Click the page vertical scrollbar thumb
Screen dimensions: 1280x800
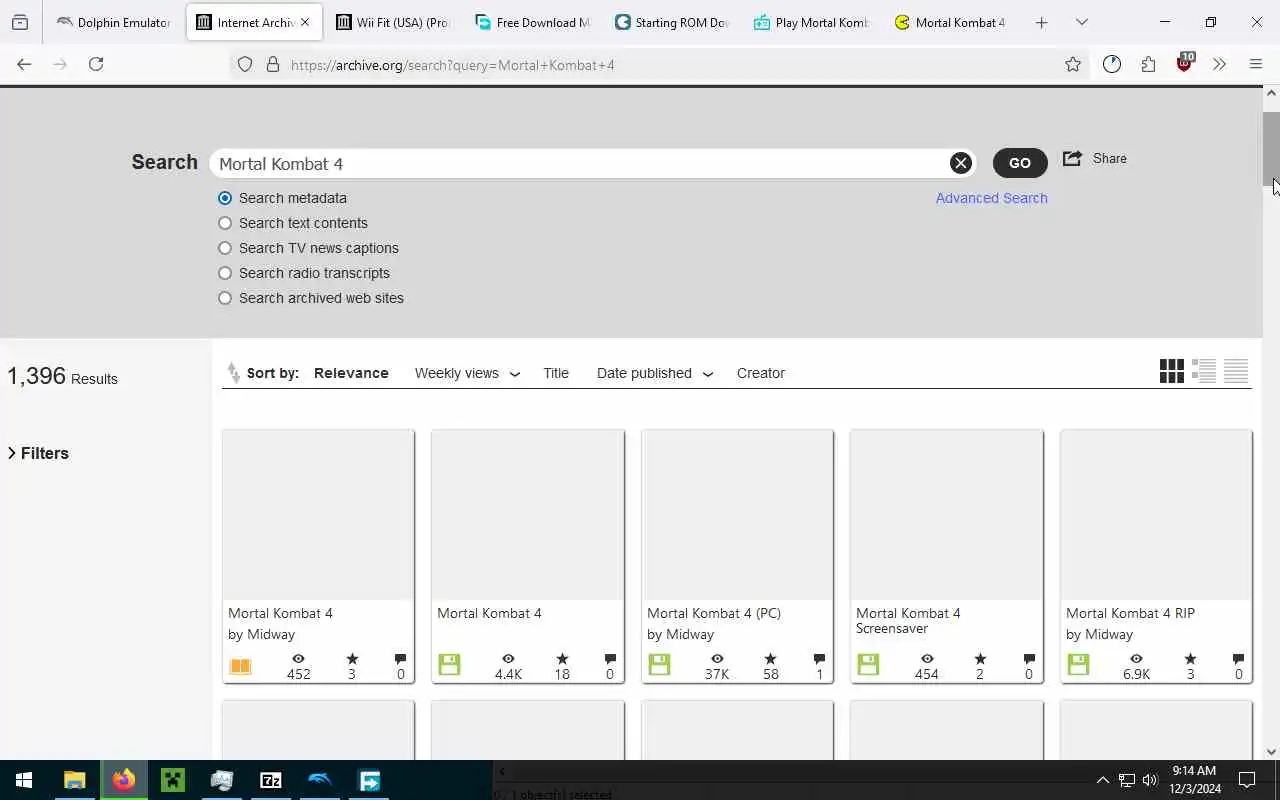pos(1271,148)
